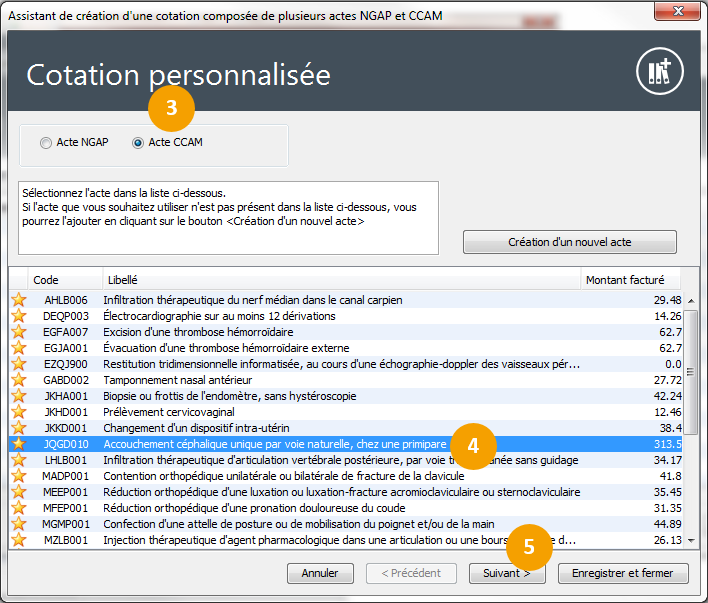Click star icon beside MADP001 row

point(17,476)
